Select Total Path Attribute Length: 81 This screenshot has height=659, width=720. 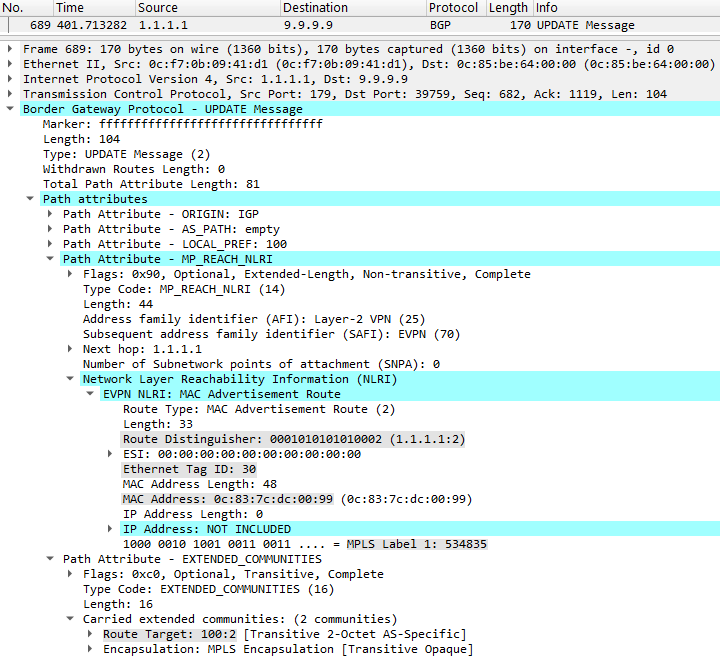pyautogui.click(x=151, y=184)
